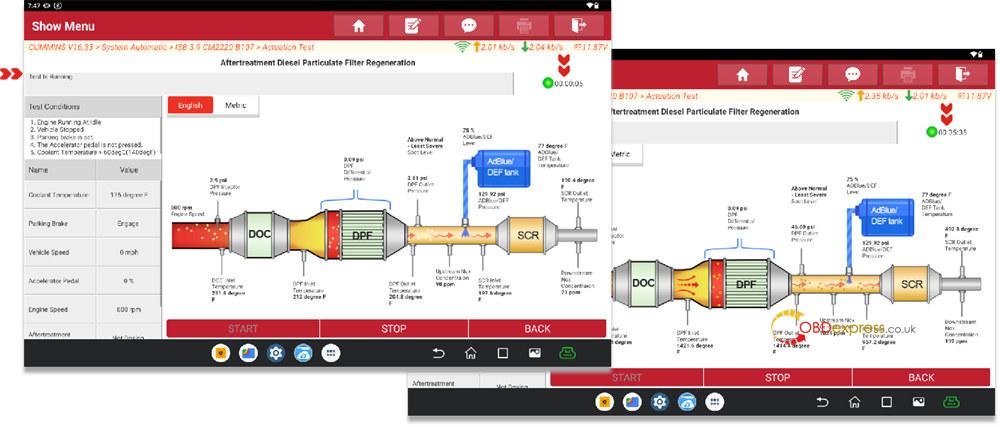Open the gallery app icon in right window dock
1000x427 pixels.
632,402
